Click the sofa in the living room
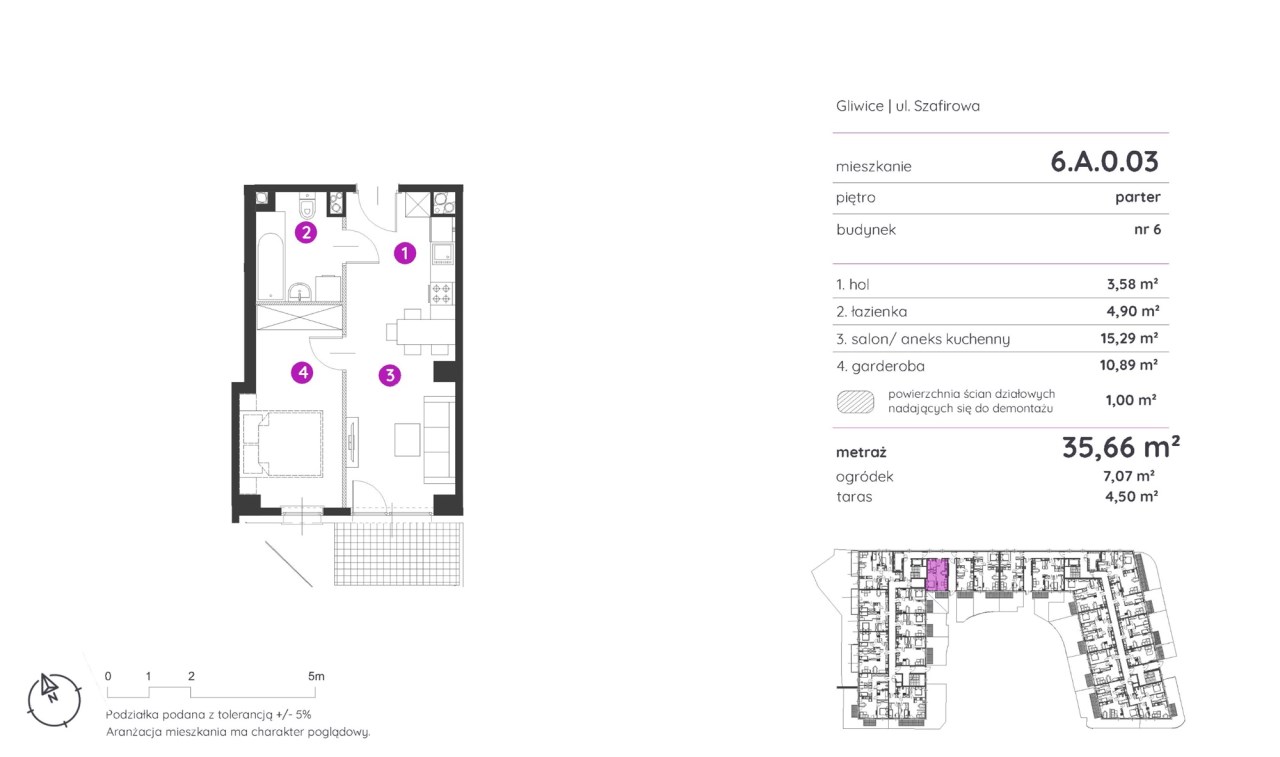Screen dimensions: 1280x757 [x=439, y=437]
